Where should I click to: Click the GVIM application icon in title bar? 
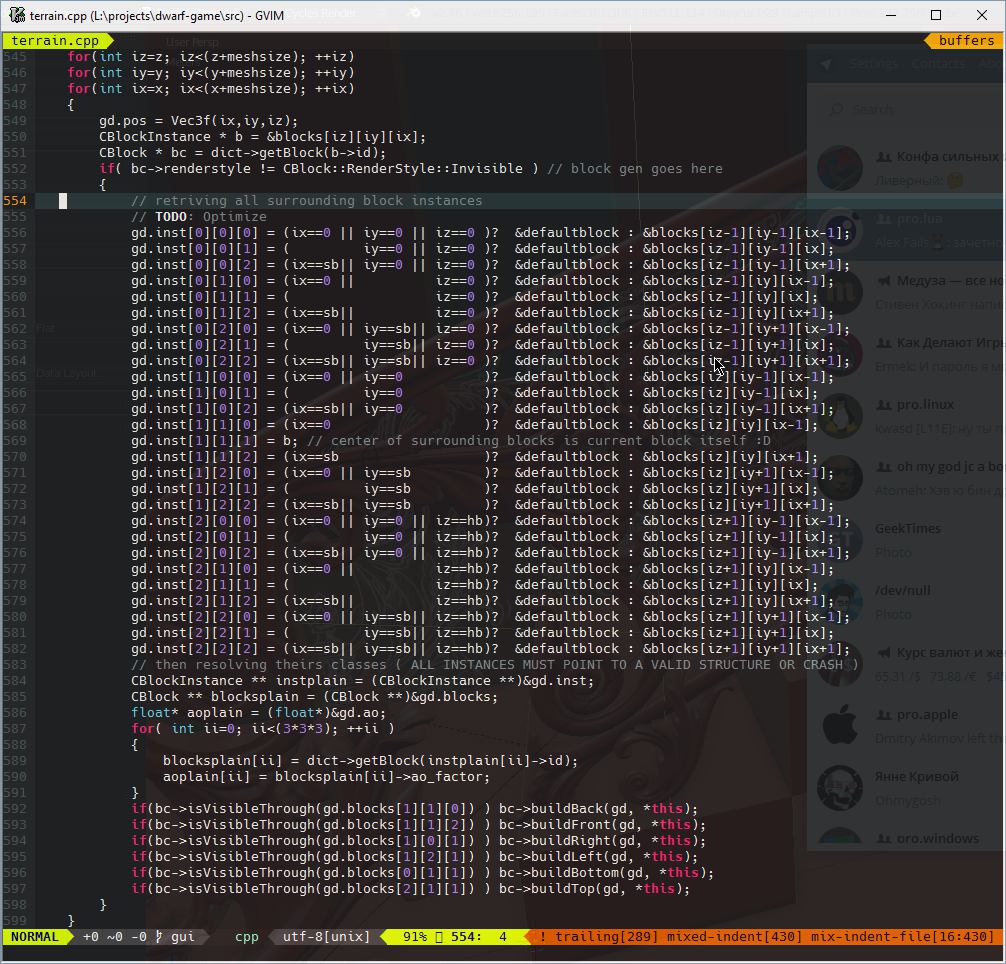17,15
